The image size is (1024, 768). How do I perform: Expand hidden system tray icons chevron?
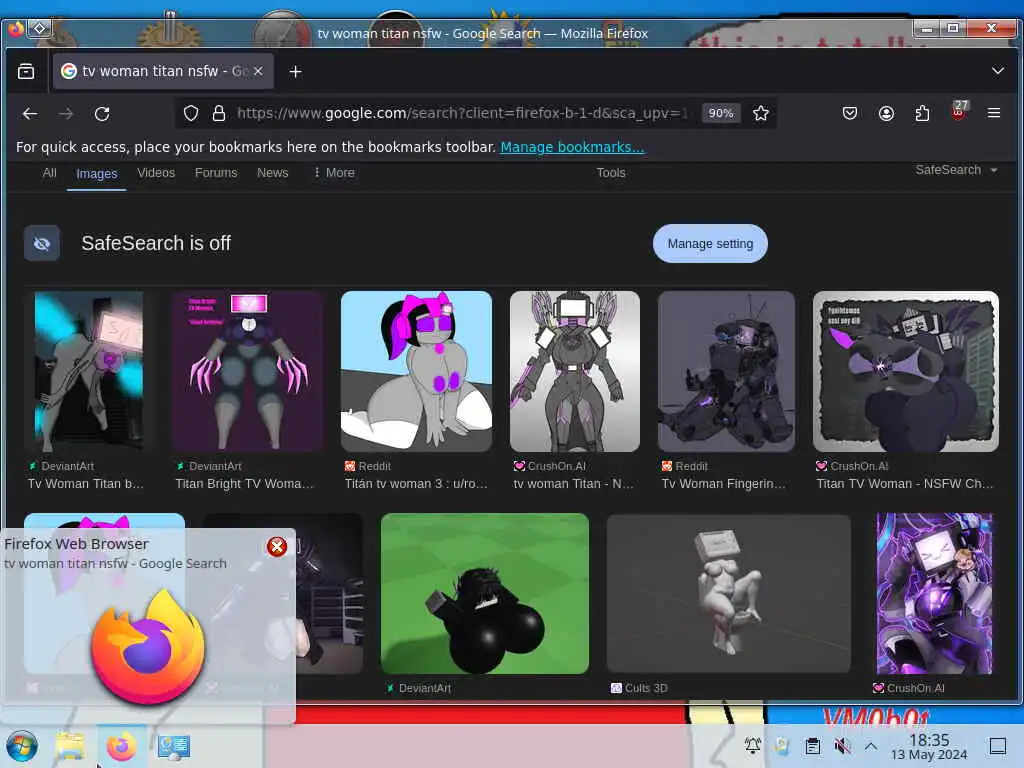[871, 746]
